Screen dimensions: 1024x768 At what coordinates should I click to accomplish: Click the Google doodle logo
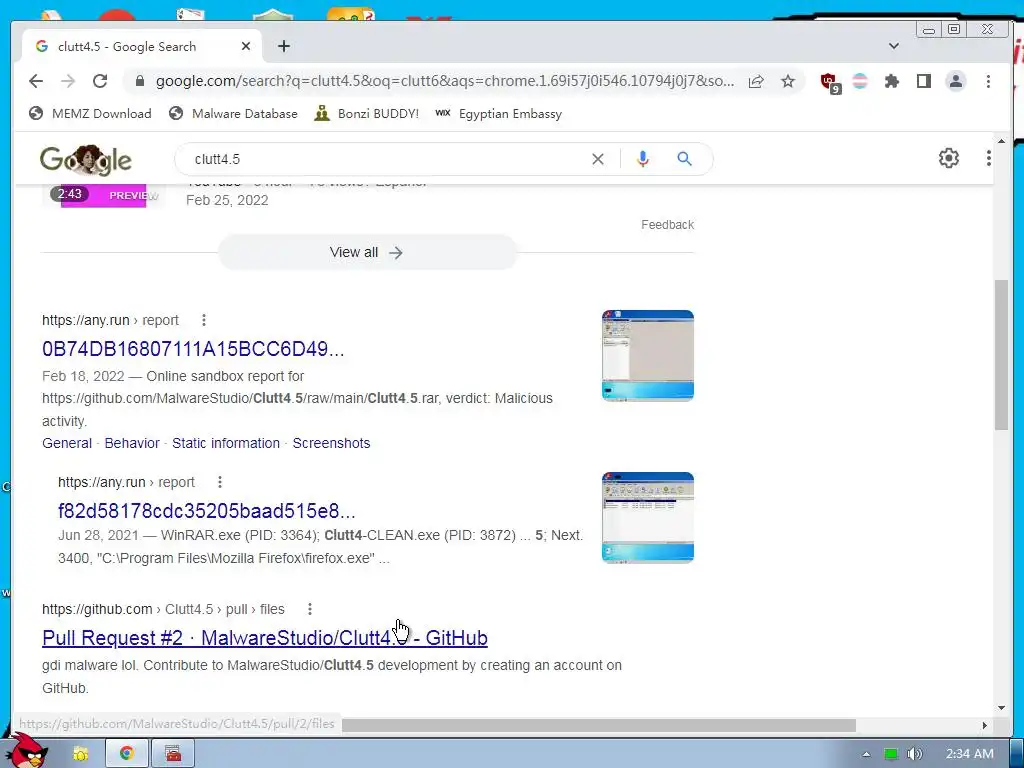coord(86,159)
